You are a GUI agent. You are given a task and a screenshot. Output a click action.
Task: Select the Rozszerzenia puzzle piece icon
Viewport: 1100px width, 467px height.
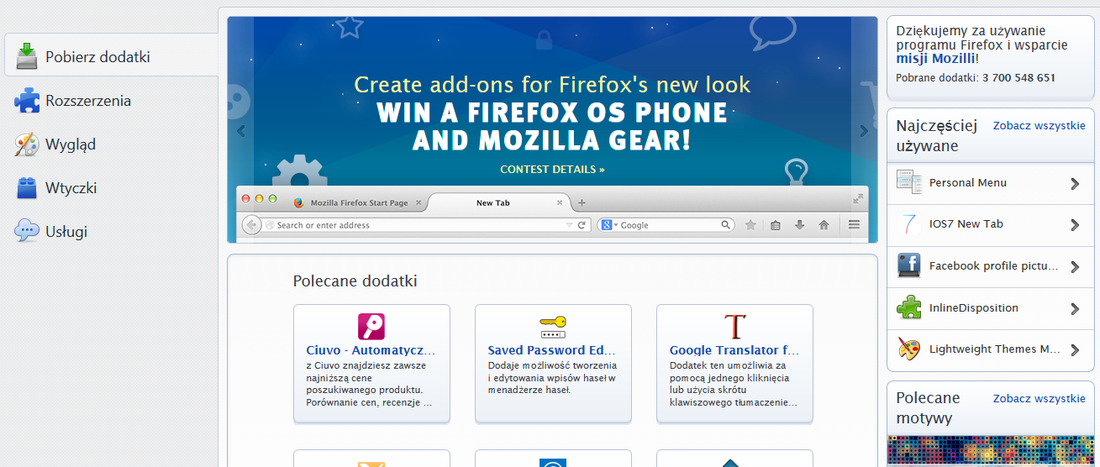27,100
